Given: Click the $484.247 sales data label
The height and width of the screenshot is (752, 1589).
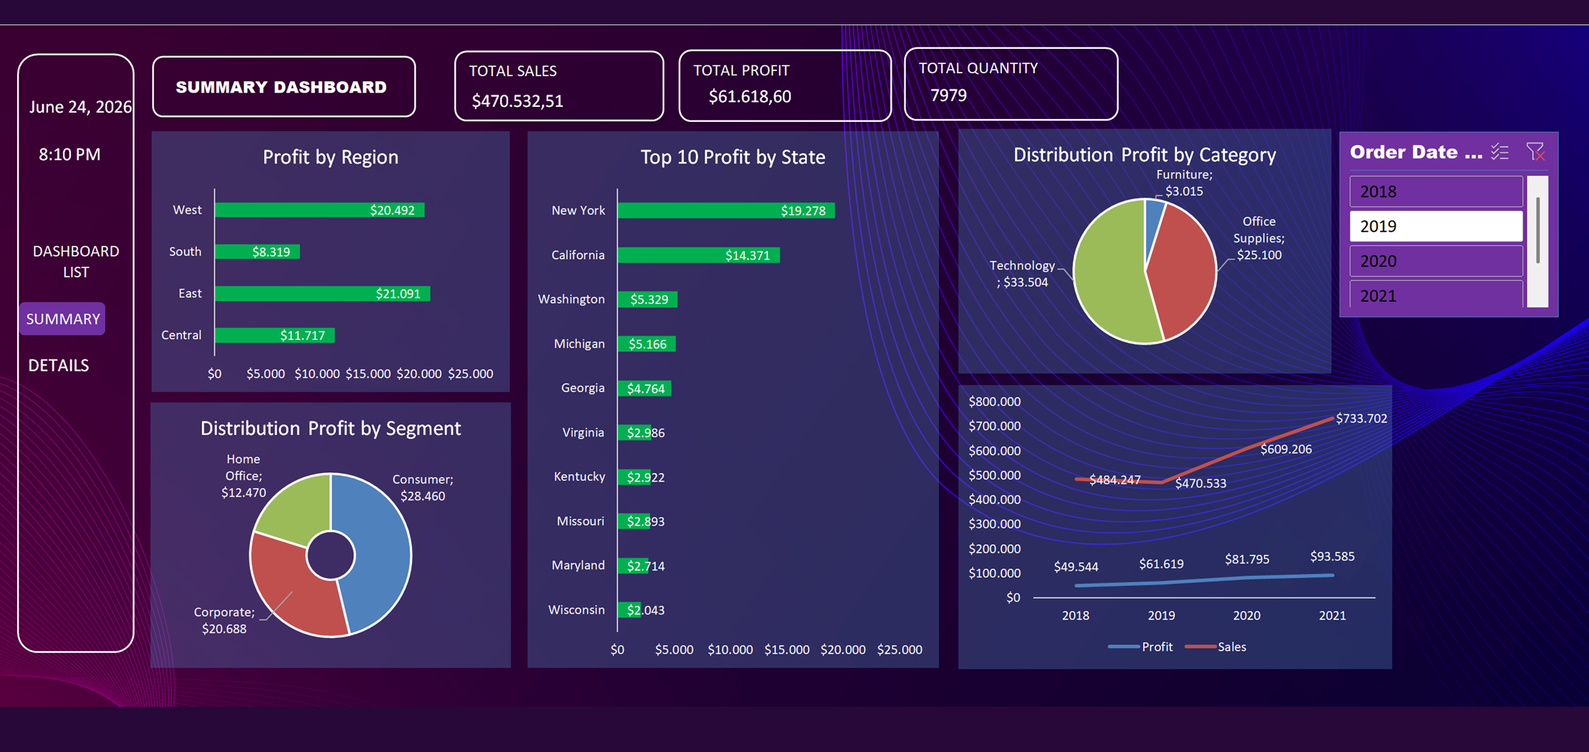Looking at the screenshot, I should [1115, 480].
